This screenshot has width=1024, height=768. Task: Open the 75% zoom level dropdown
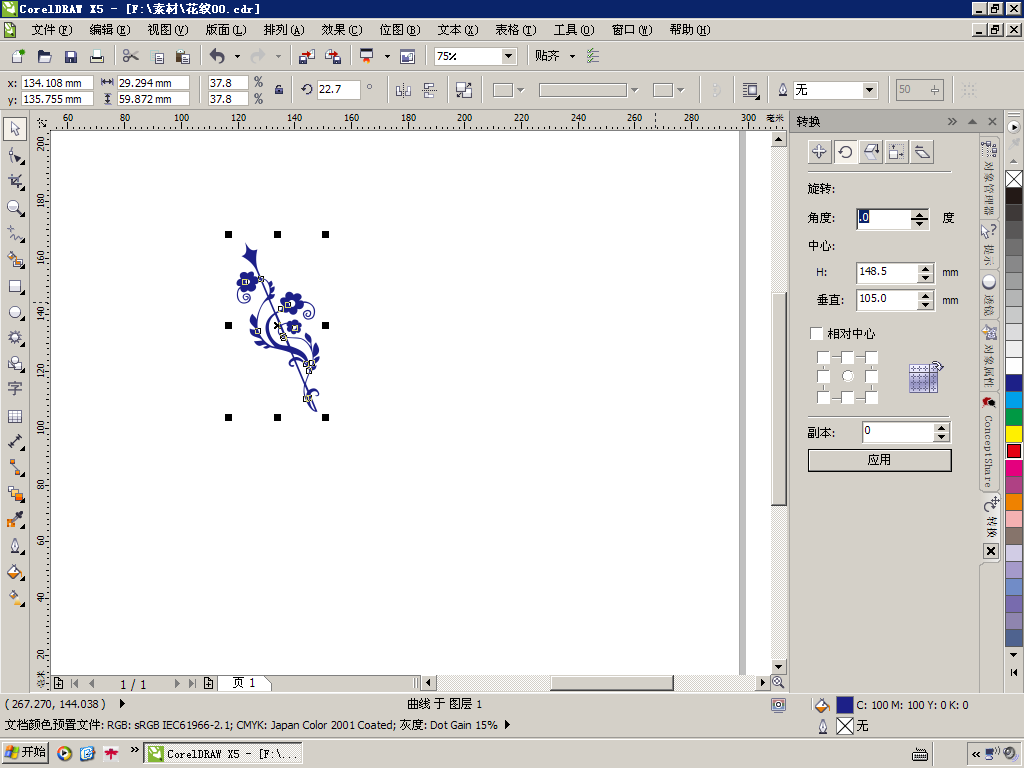coord(508,56)
